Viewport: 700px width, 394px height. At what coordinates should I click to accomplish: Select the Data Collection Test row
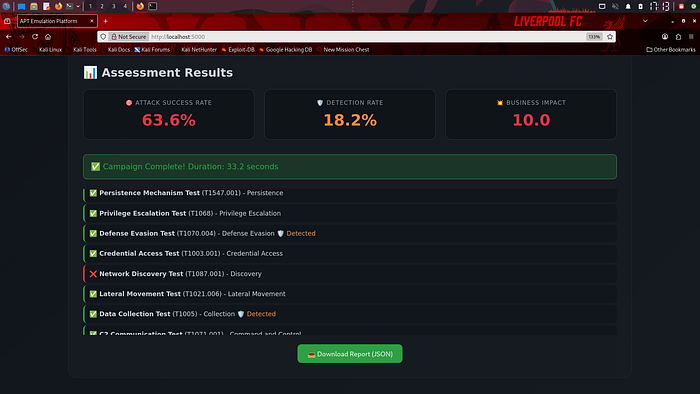350,314
